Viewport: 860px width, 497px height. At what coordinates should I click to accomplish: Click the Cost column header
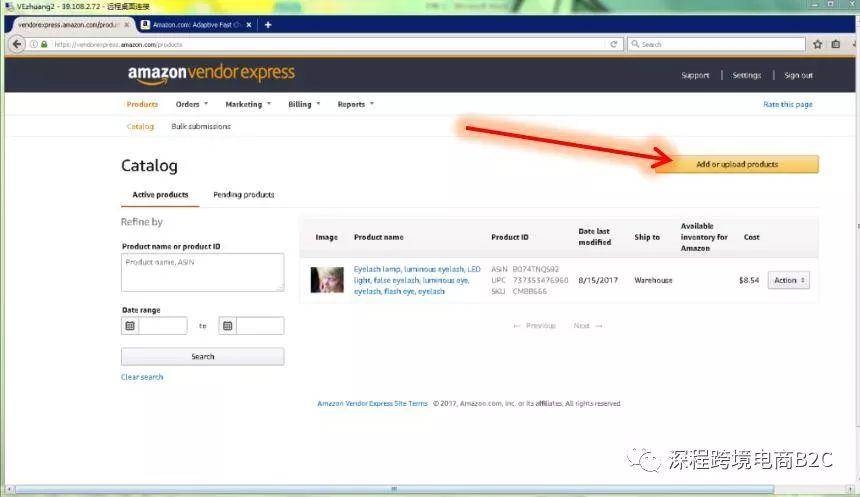click(751, 238)
